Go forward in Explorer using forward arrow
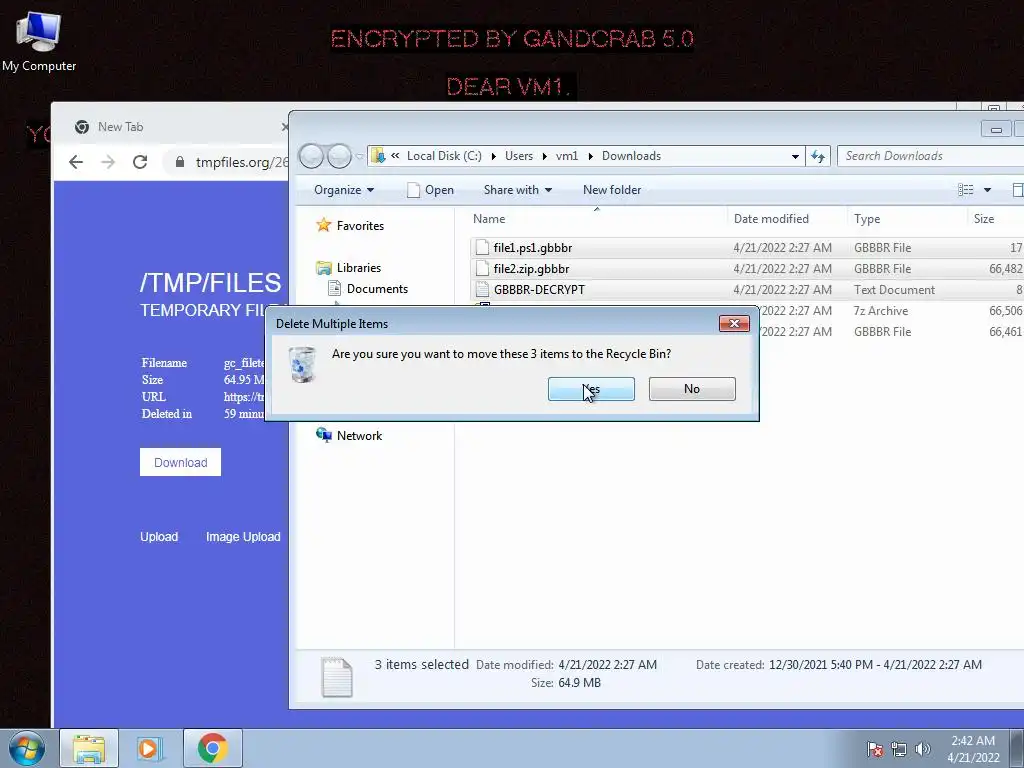This screenshot has height=768, width=1024. [x=339, y=156]
